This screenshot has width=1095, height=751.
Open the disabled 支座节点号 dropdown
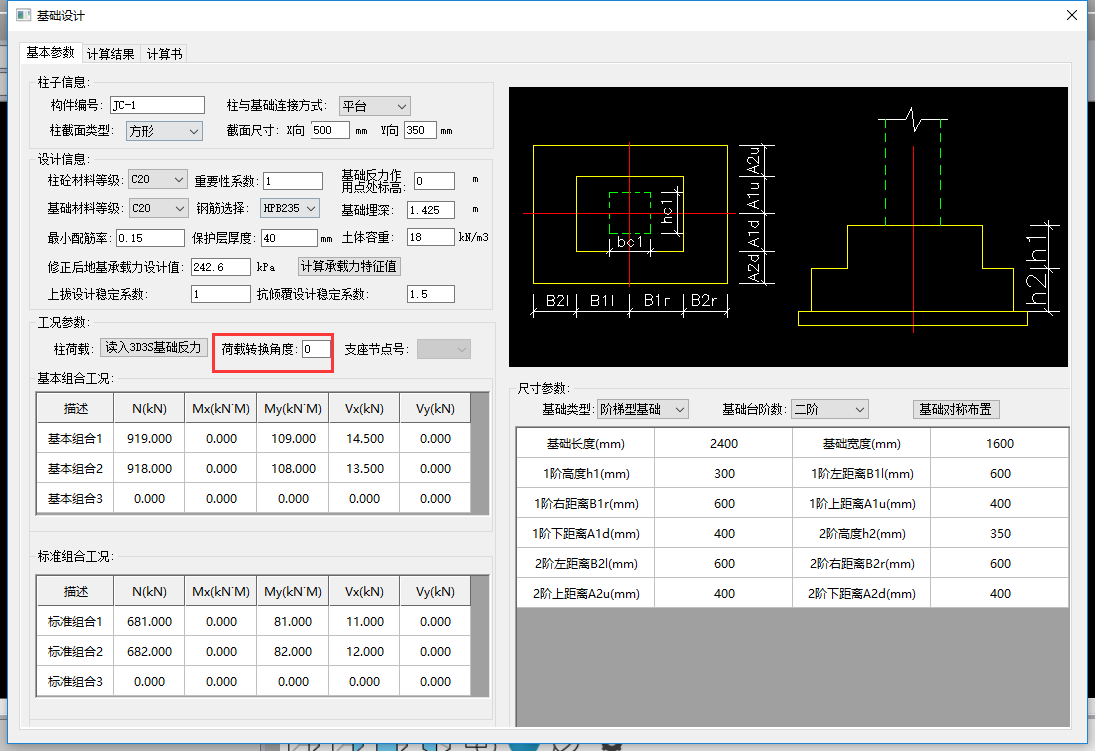pos(443,349)
